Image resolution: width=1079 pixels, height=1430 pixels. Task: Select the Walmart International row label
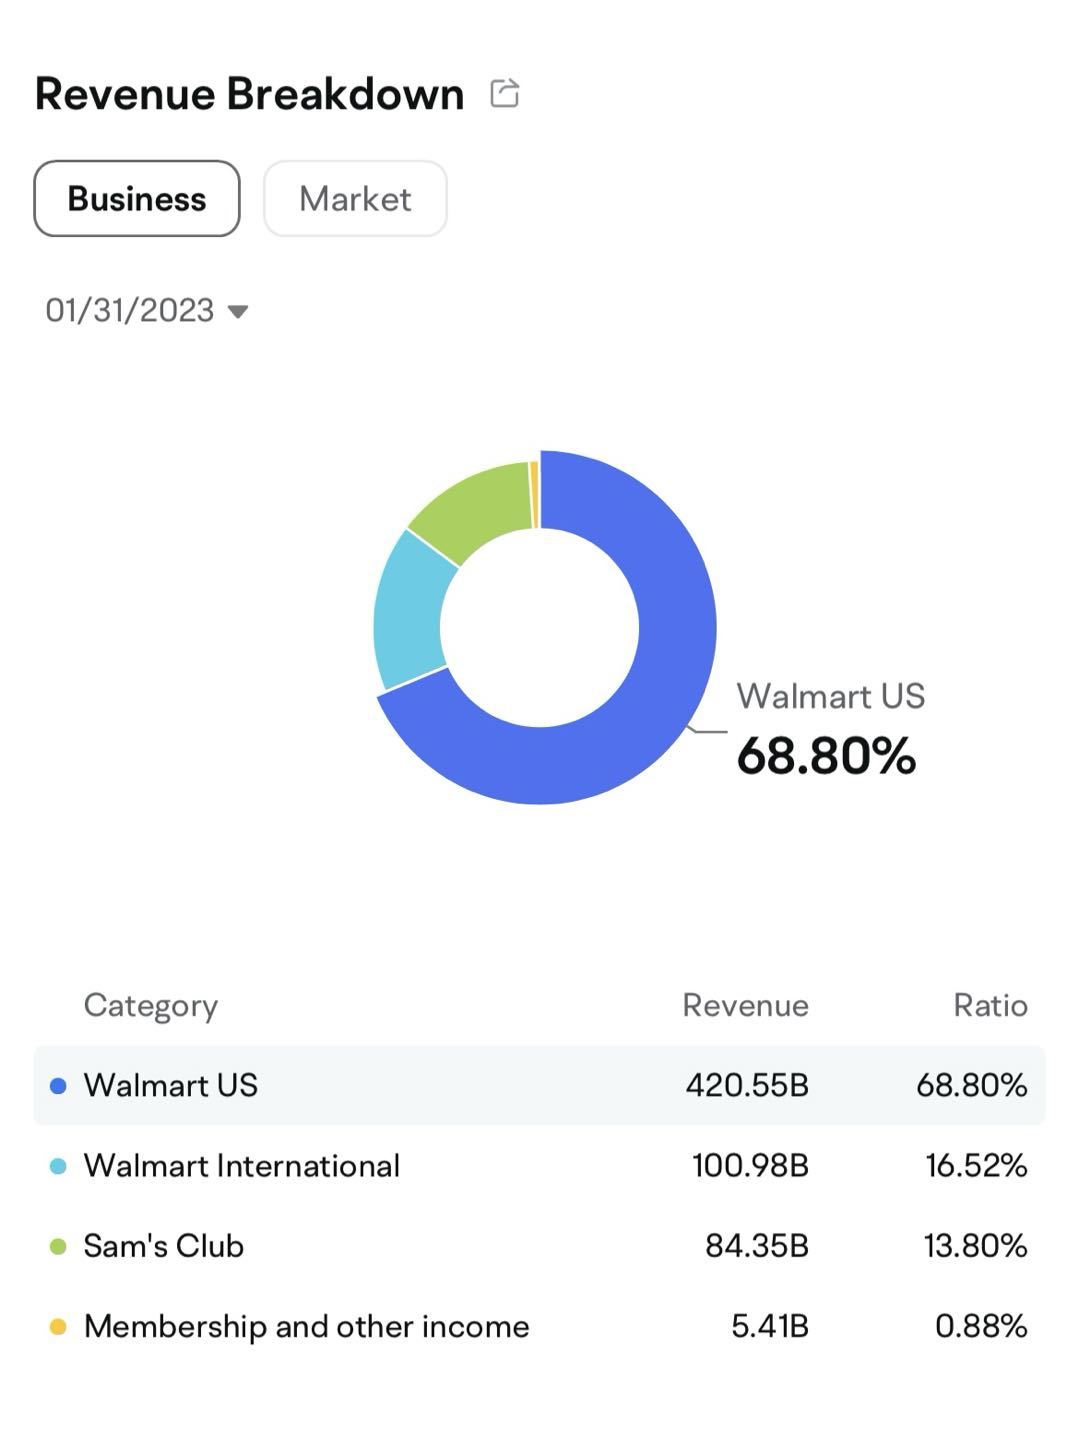point(242,1165)
